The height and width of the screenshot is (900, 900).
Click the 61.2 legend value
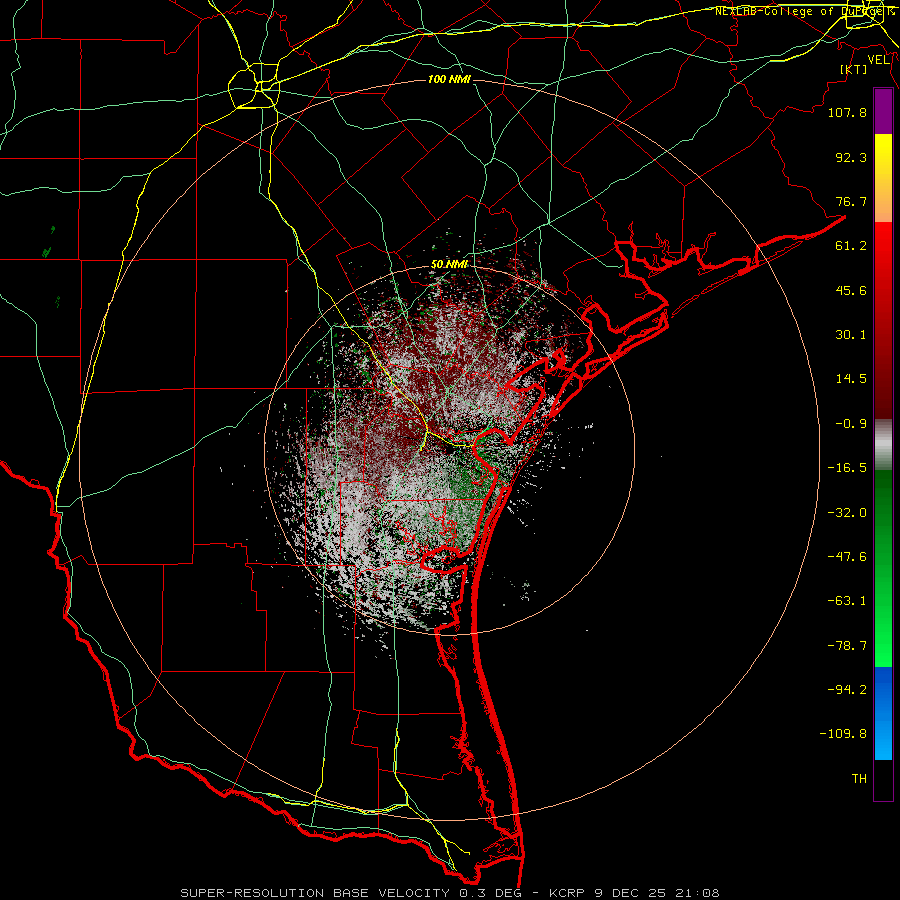[x=851, y=246]
